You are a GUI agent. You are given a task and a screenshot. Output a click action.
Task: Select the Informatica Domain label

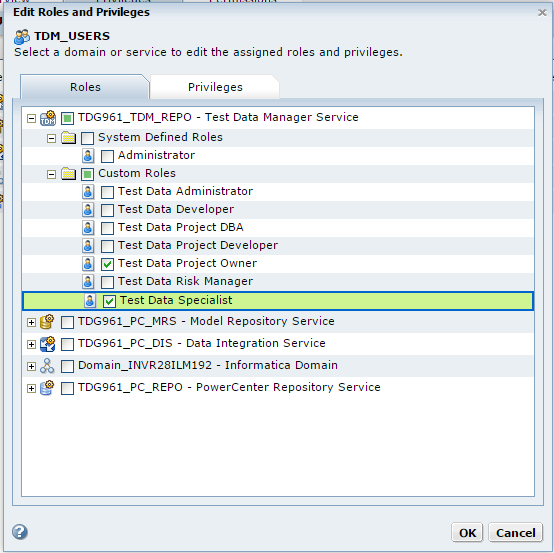[x=208, y=365]
